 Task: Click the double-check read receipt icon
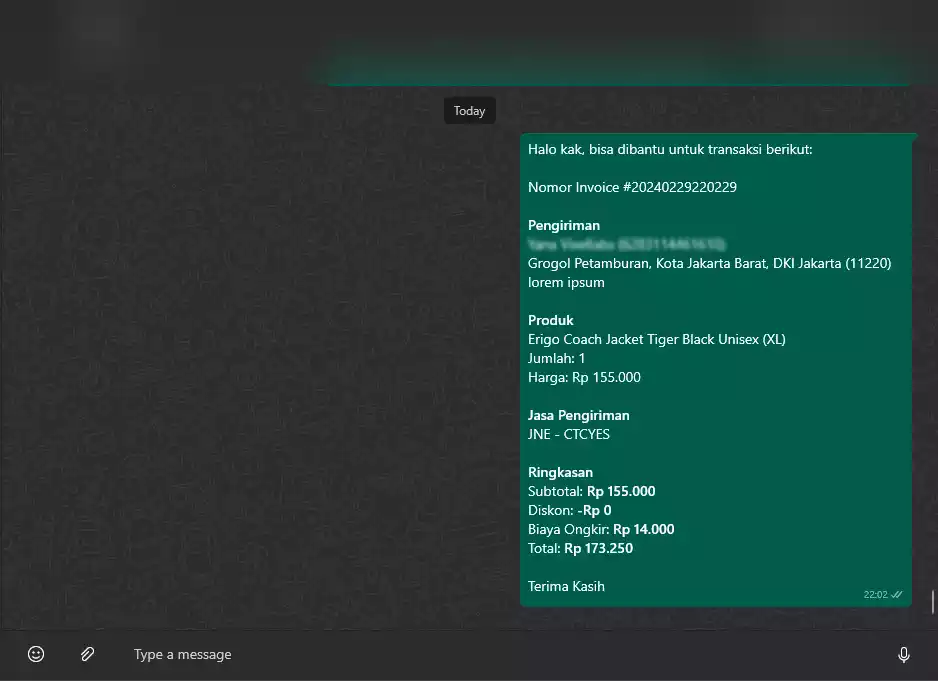897,594
